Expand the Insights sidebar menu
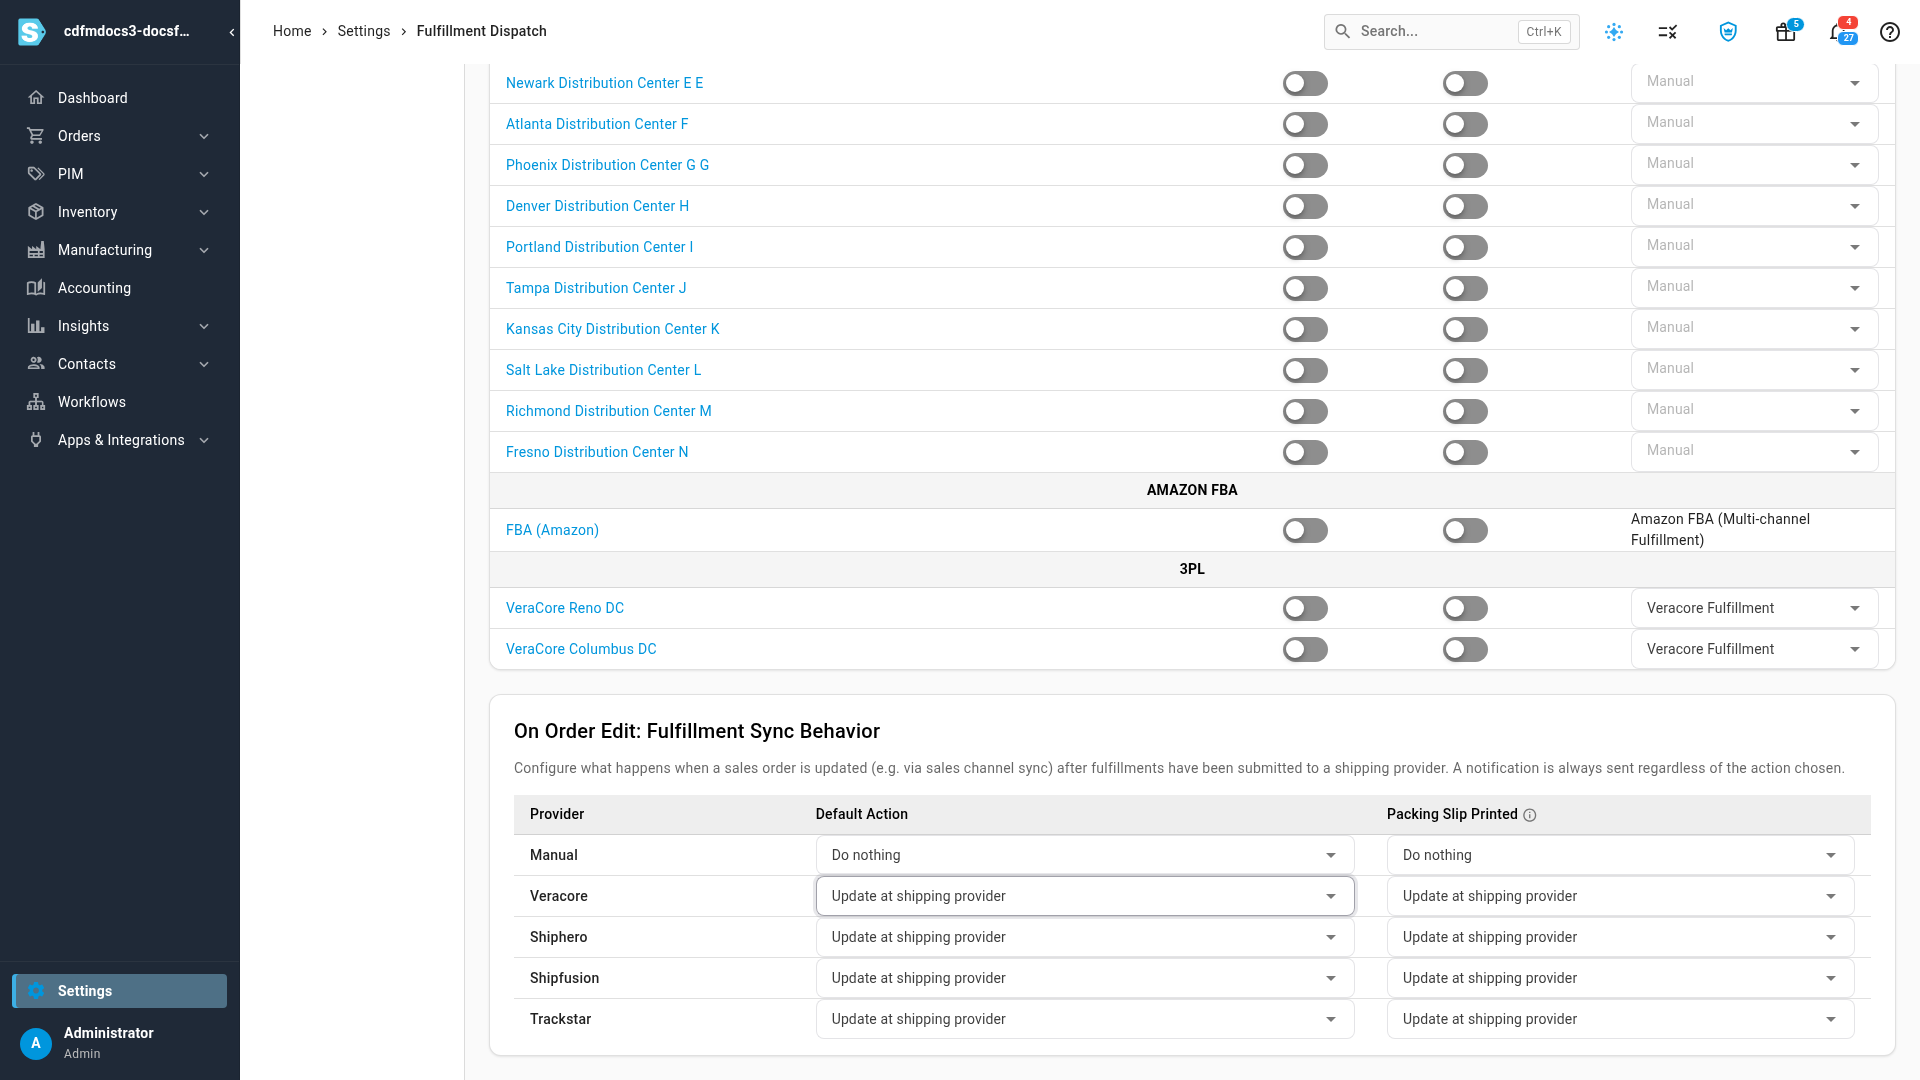This screenshot has width=1920, height=1080. [204, 326]
